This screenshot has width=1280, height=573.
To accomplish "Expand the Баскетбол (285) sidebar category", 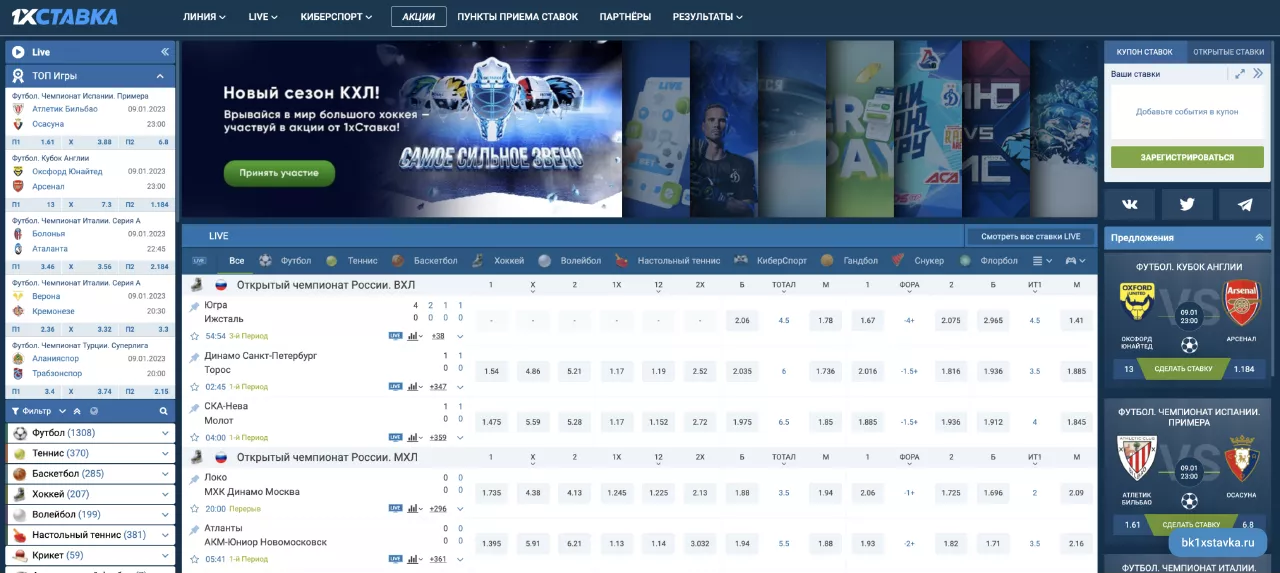I will (x=165, y=474).
